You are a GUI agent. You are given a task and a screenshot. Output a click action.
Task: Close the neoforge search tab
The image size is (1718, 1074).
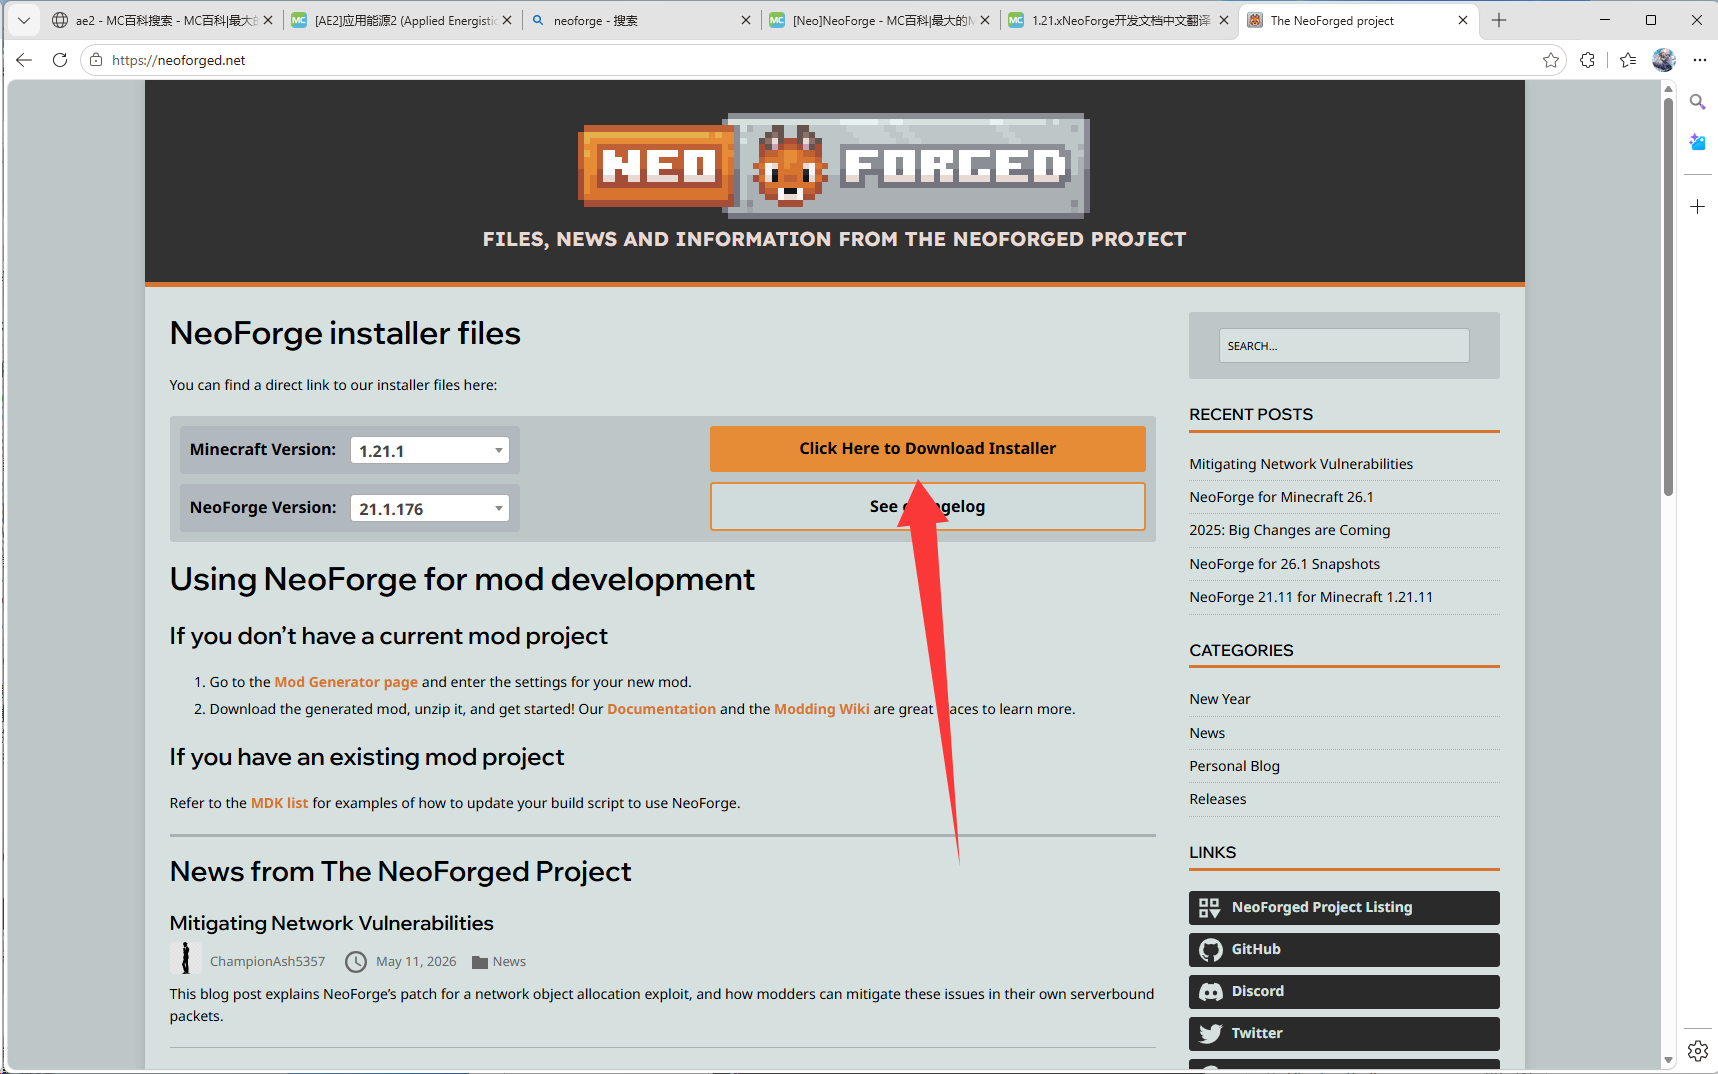coord(746,20)
